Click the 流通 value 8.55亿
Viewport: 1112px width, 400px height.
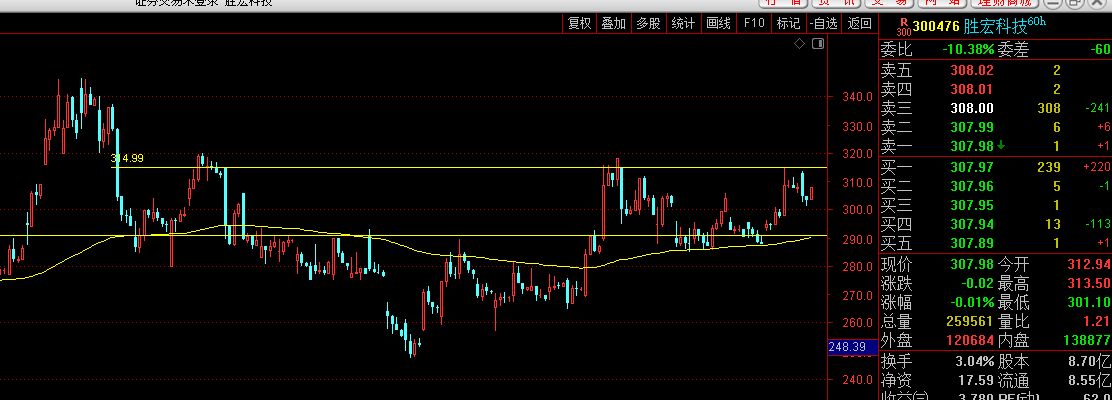pyautogui.click(x=1089, y=381)
